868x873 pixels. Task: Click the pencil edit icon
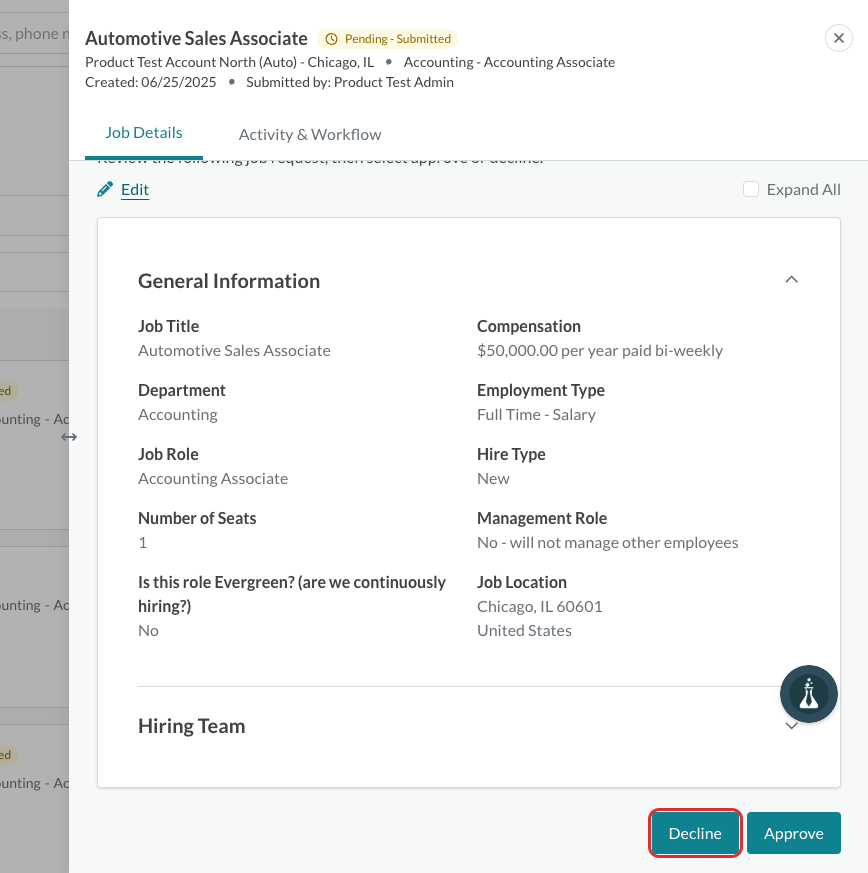pos(105,189)
